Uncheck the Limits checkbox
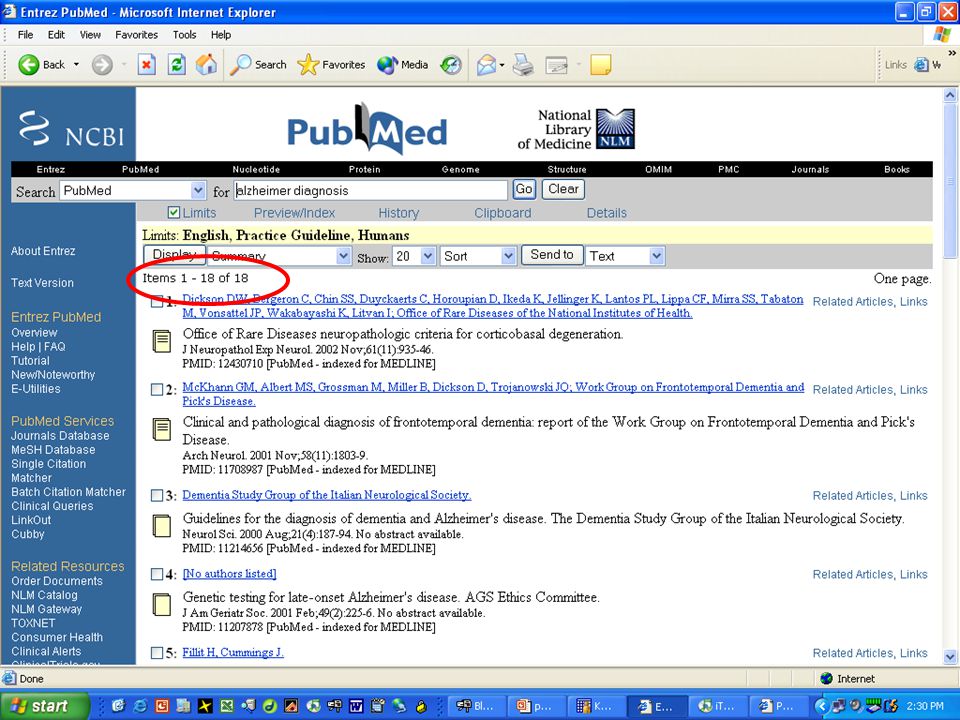 coord(173,212)
